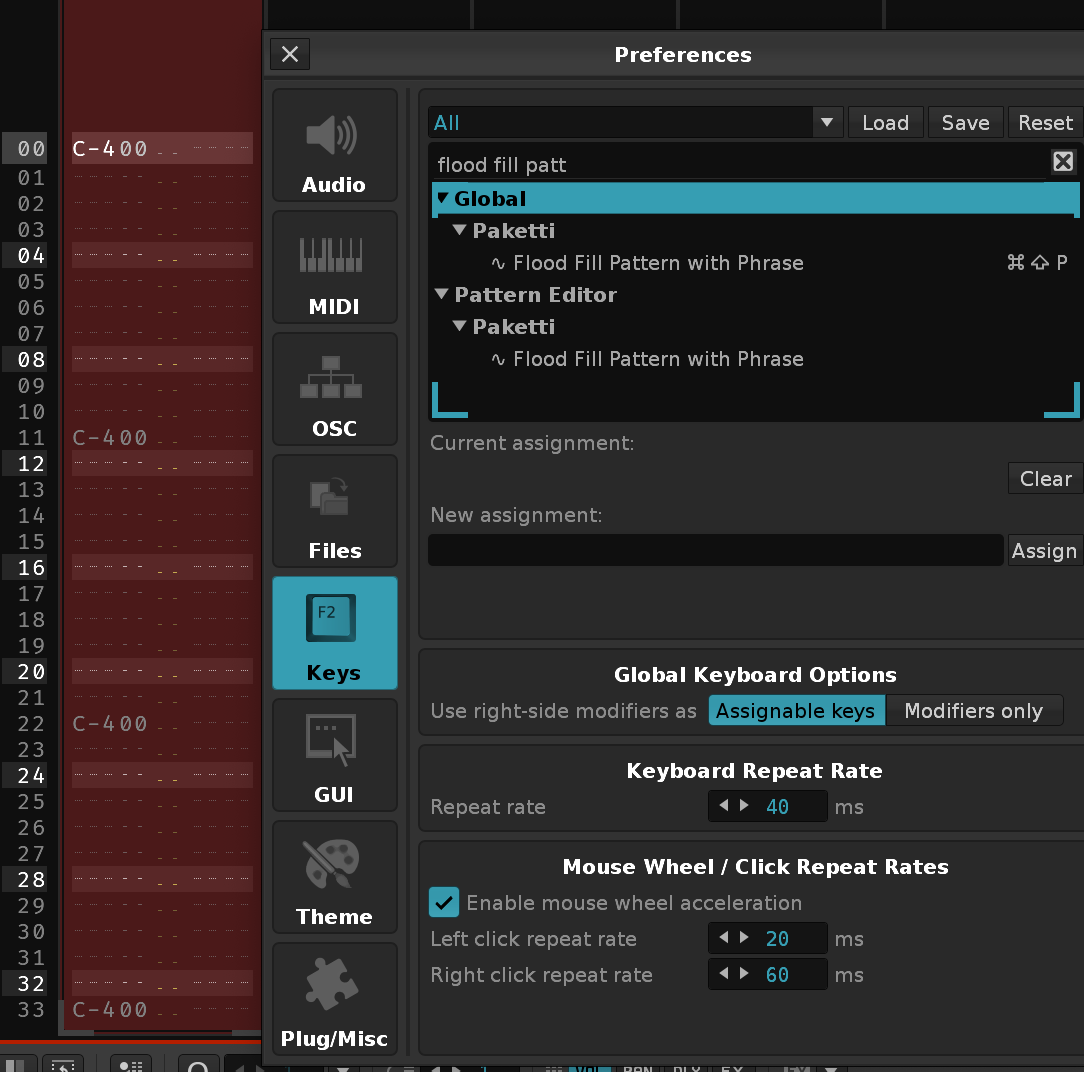Screen dimensions: 1084x1072
Task: Open the OSC preferences section
Action: point(334,390)
